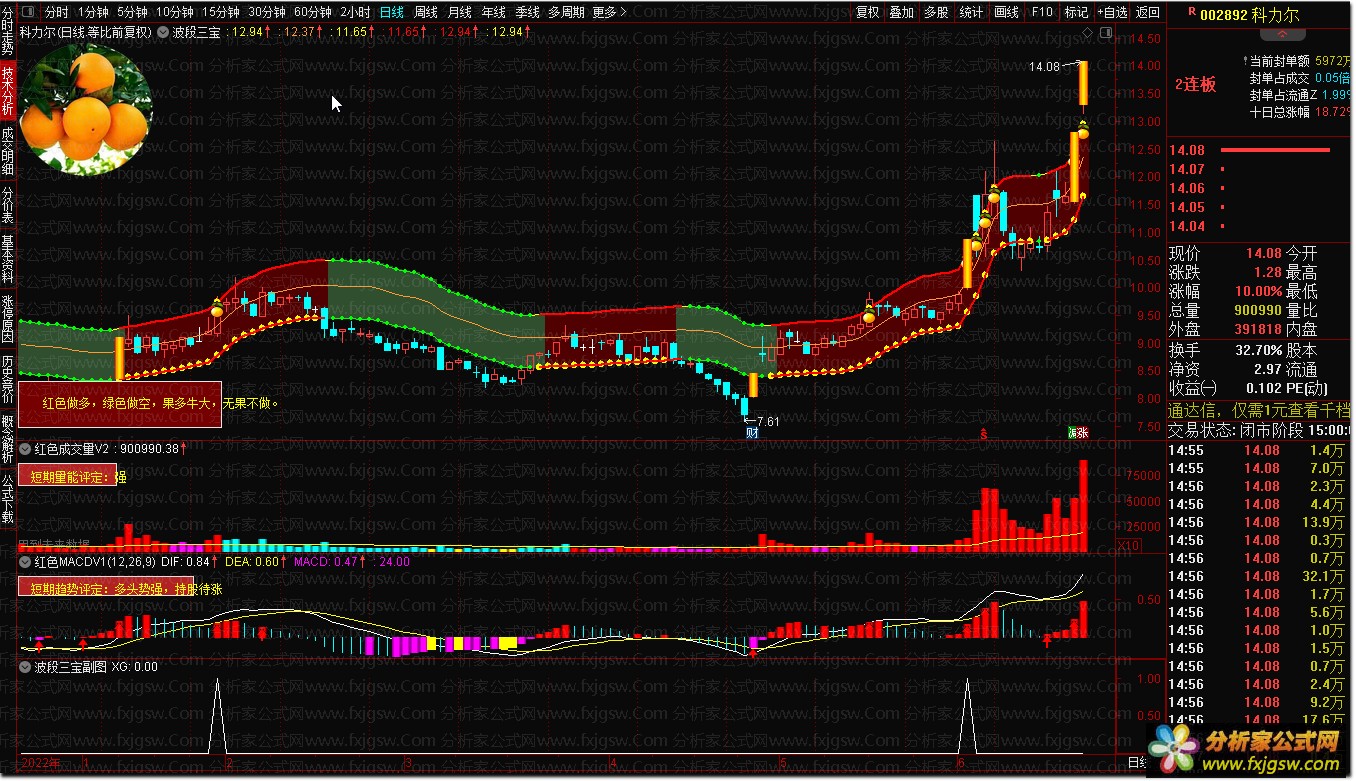Select the 5分钟 period tab
Viewport: 1356px width, 781px height.
pos(132,12)
